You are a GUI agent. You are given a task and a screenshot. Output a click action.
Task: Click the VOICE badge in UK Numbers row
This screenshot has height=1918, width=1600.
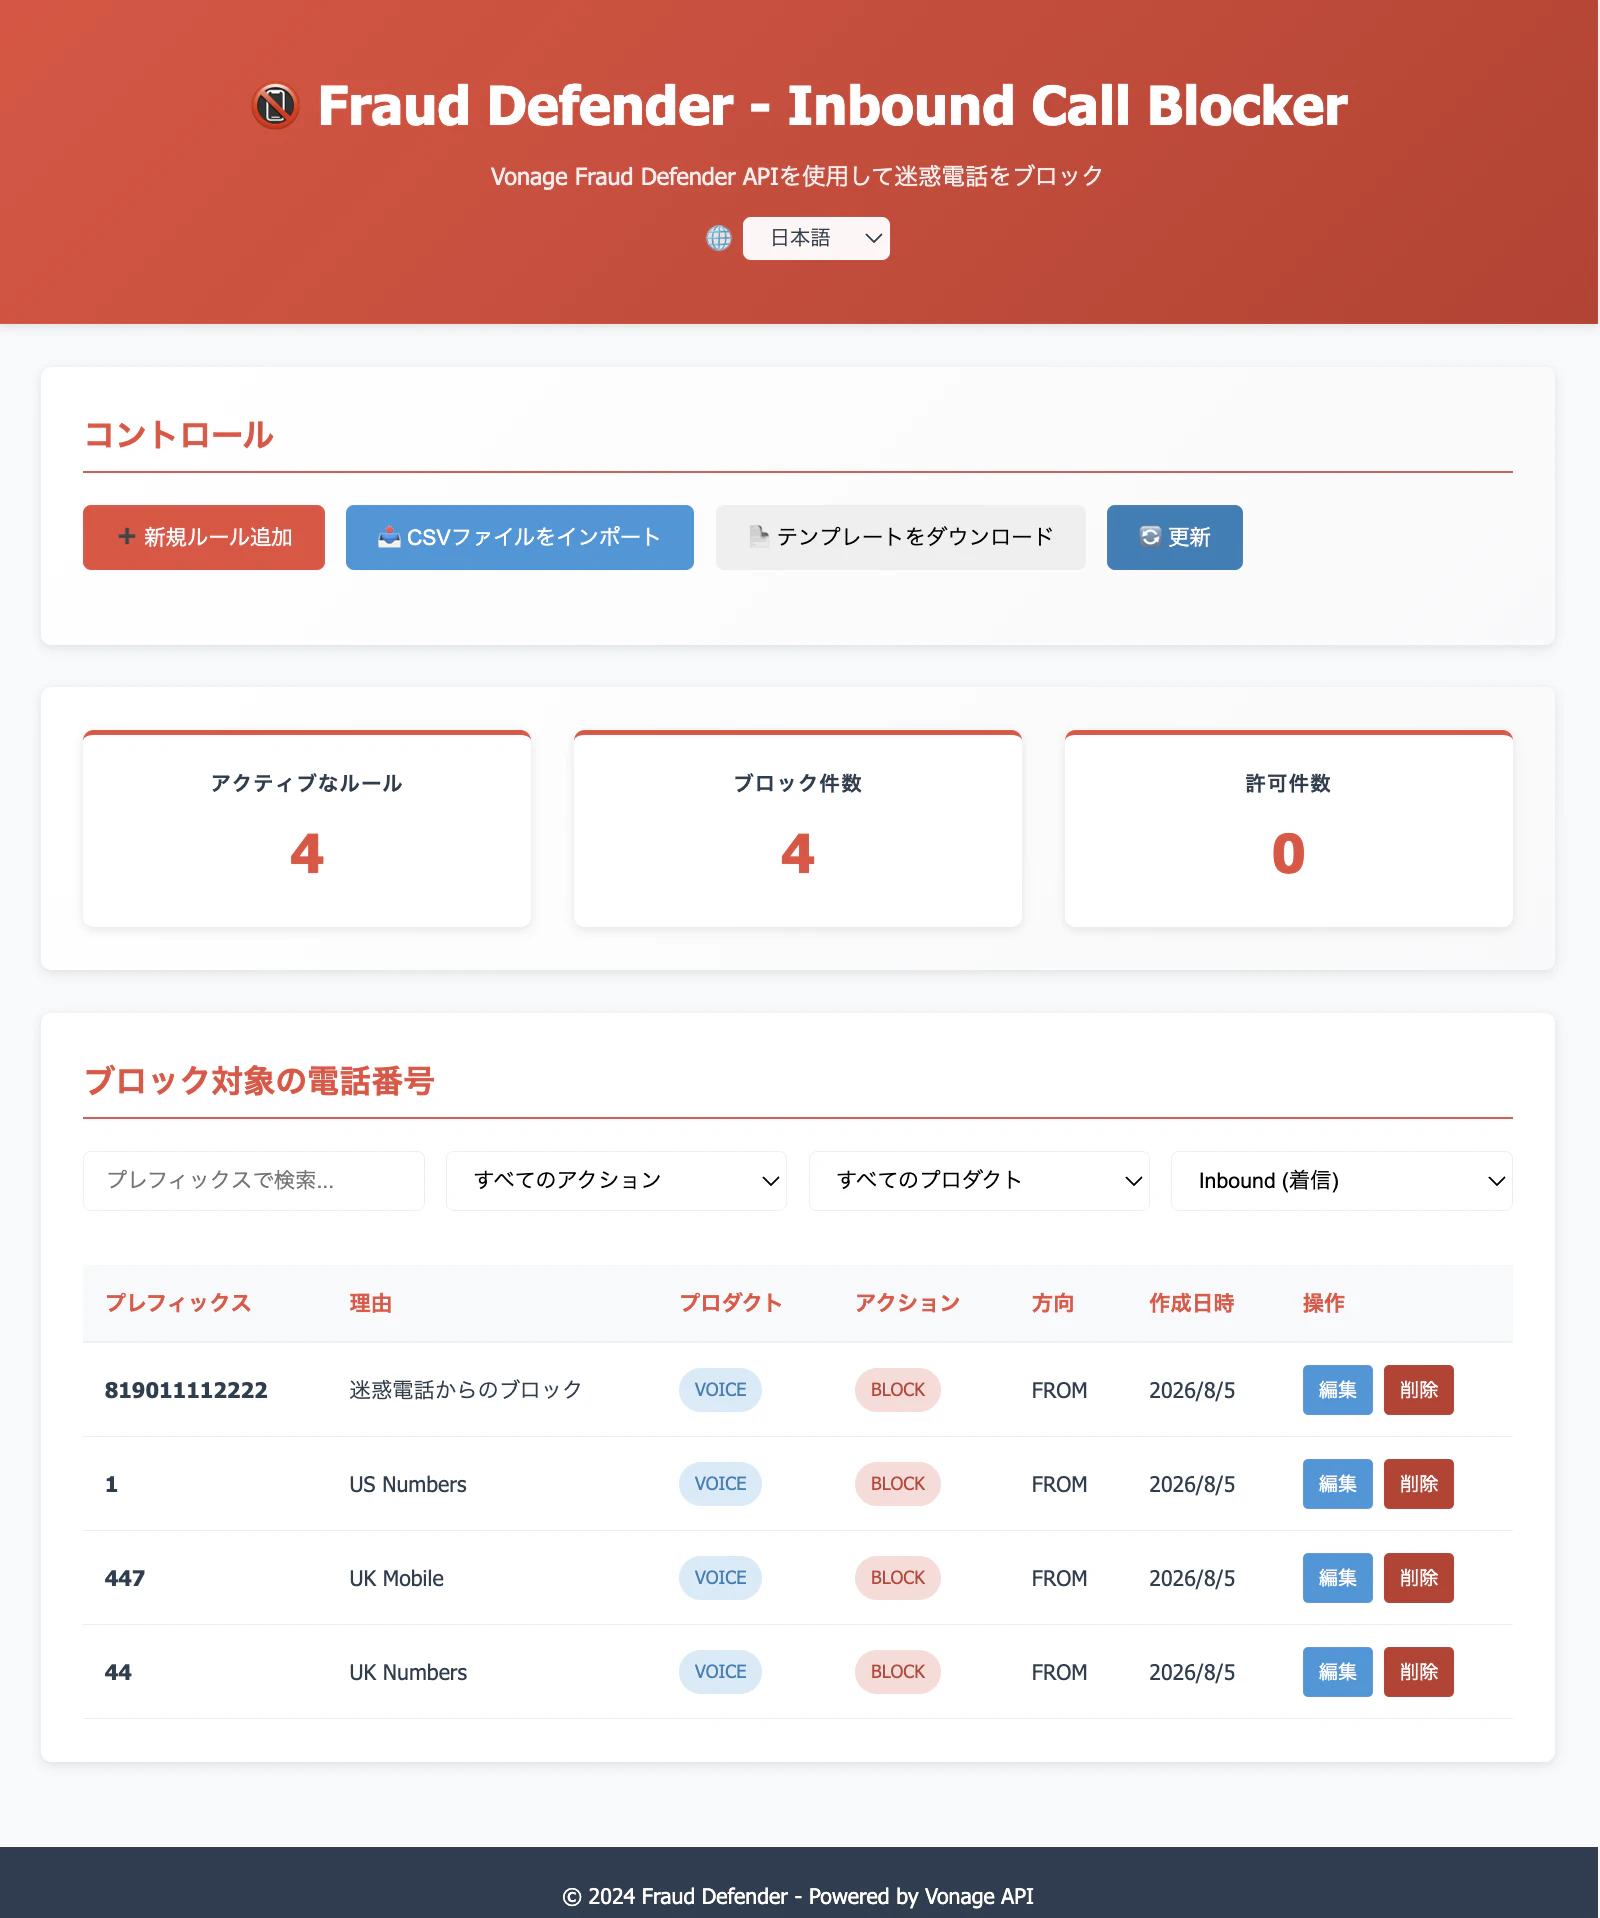click(x=720, y=1672)
